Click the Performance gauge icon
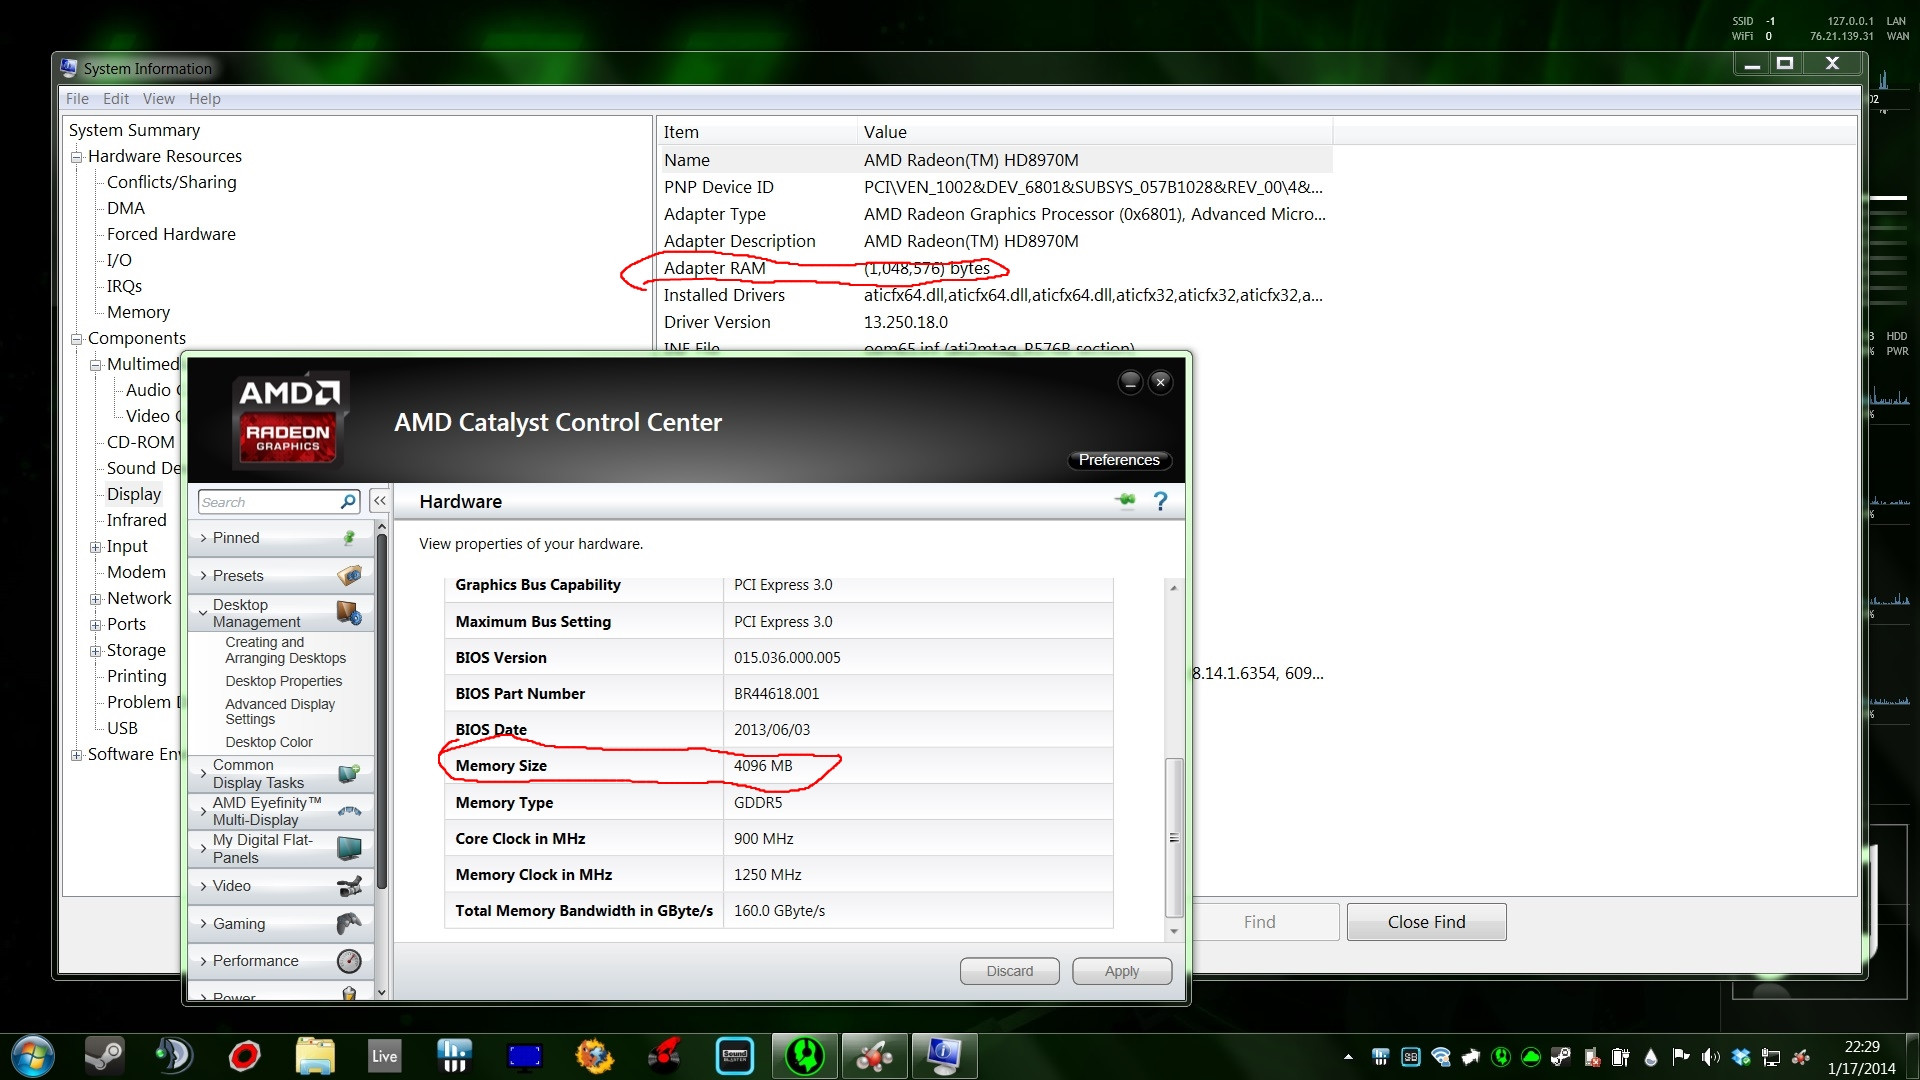Screen dimensions: 1920x1080 click(x=349, y=961)
